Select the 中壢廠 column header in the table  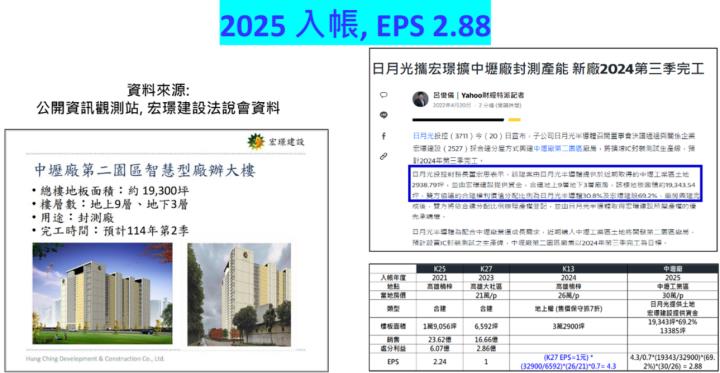[672, 268]
